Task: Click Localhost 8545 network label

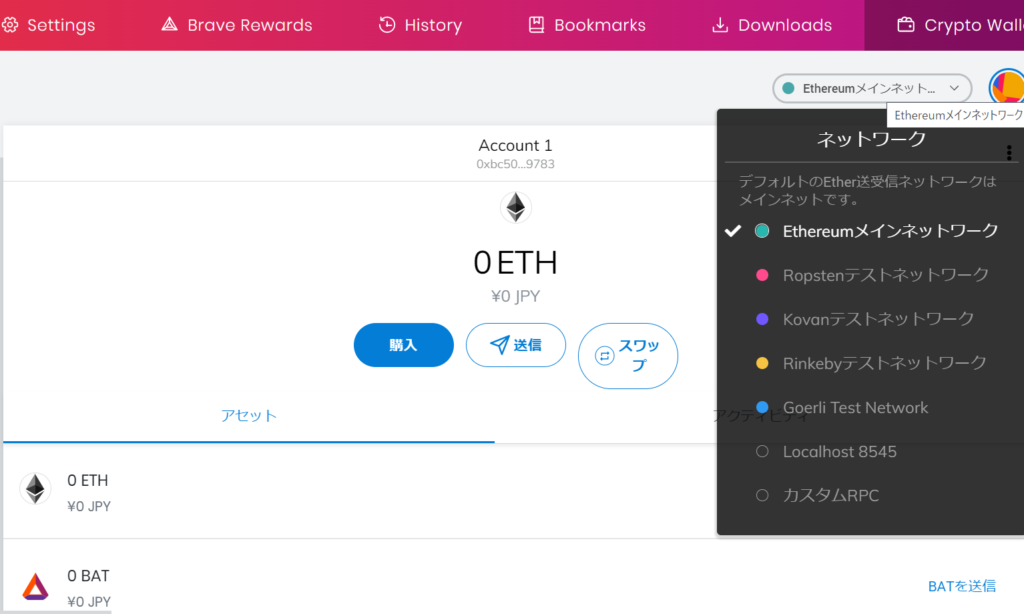Action: click(x=840, y=451)
